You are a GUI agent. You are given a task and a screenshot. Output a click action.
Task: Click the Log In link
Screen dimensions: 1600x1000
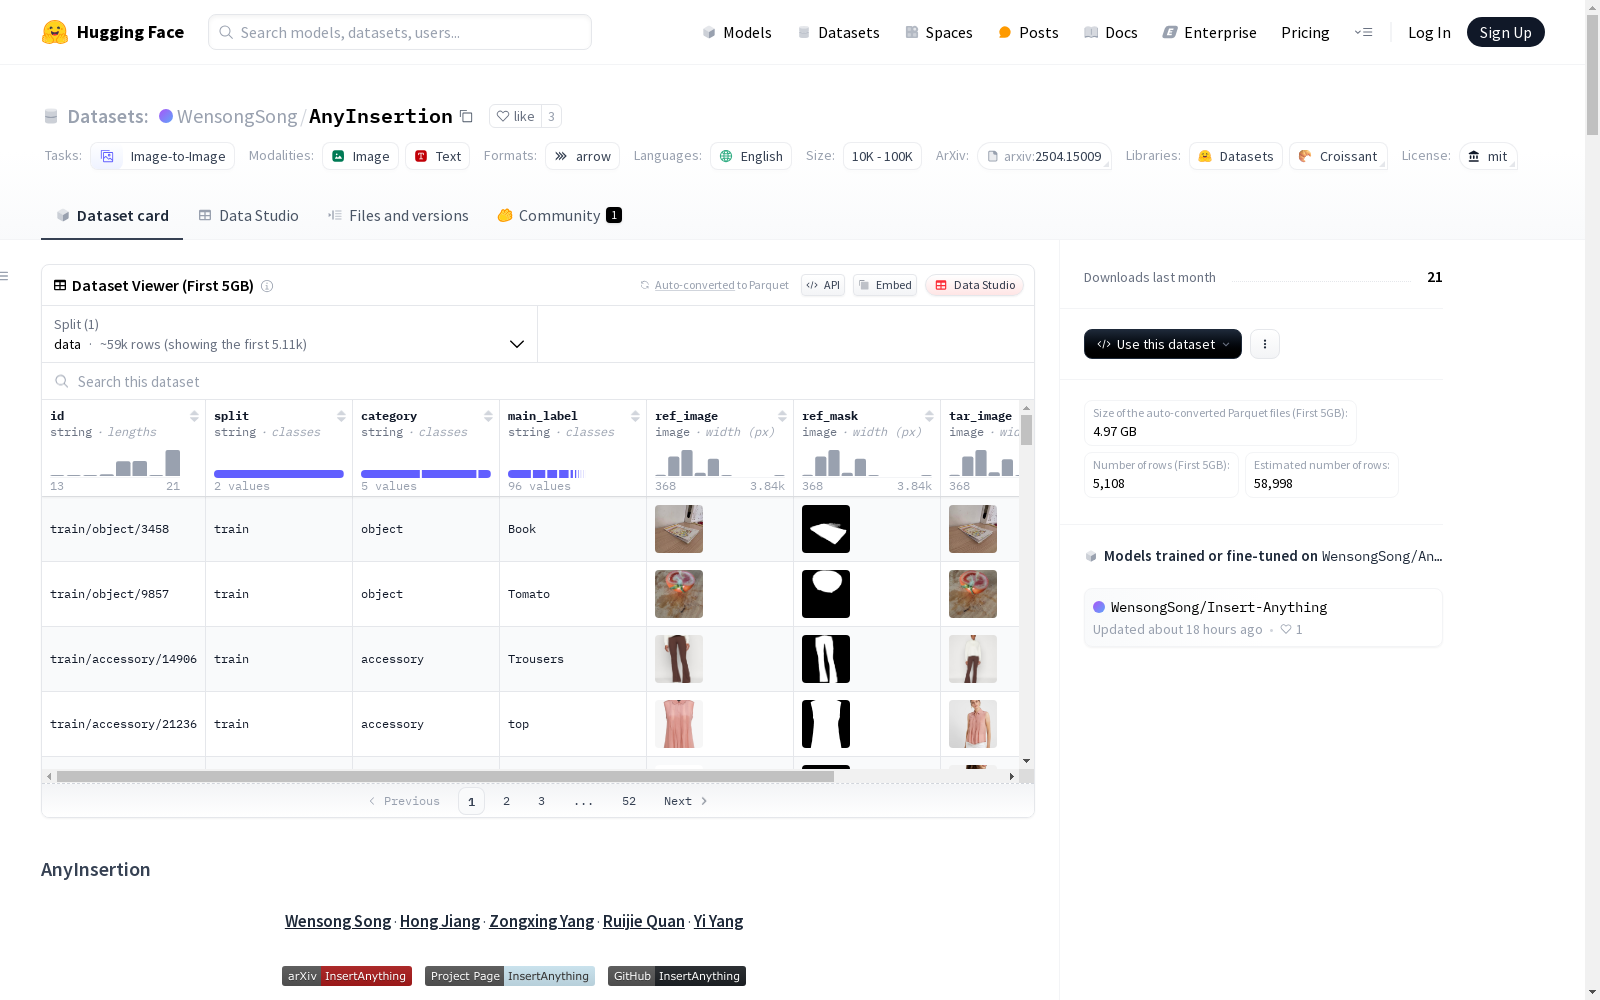coord(1429,32)
